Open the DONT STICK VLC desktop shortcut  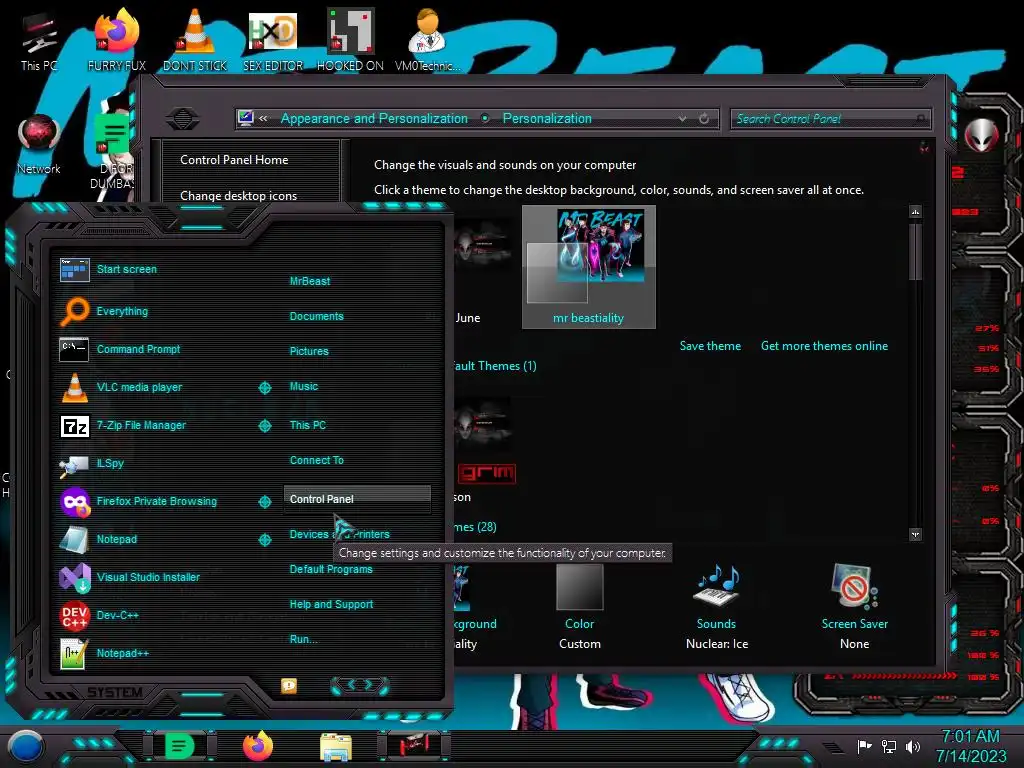[x=195, y=41]
